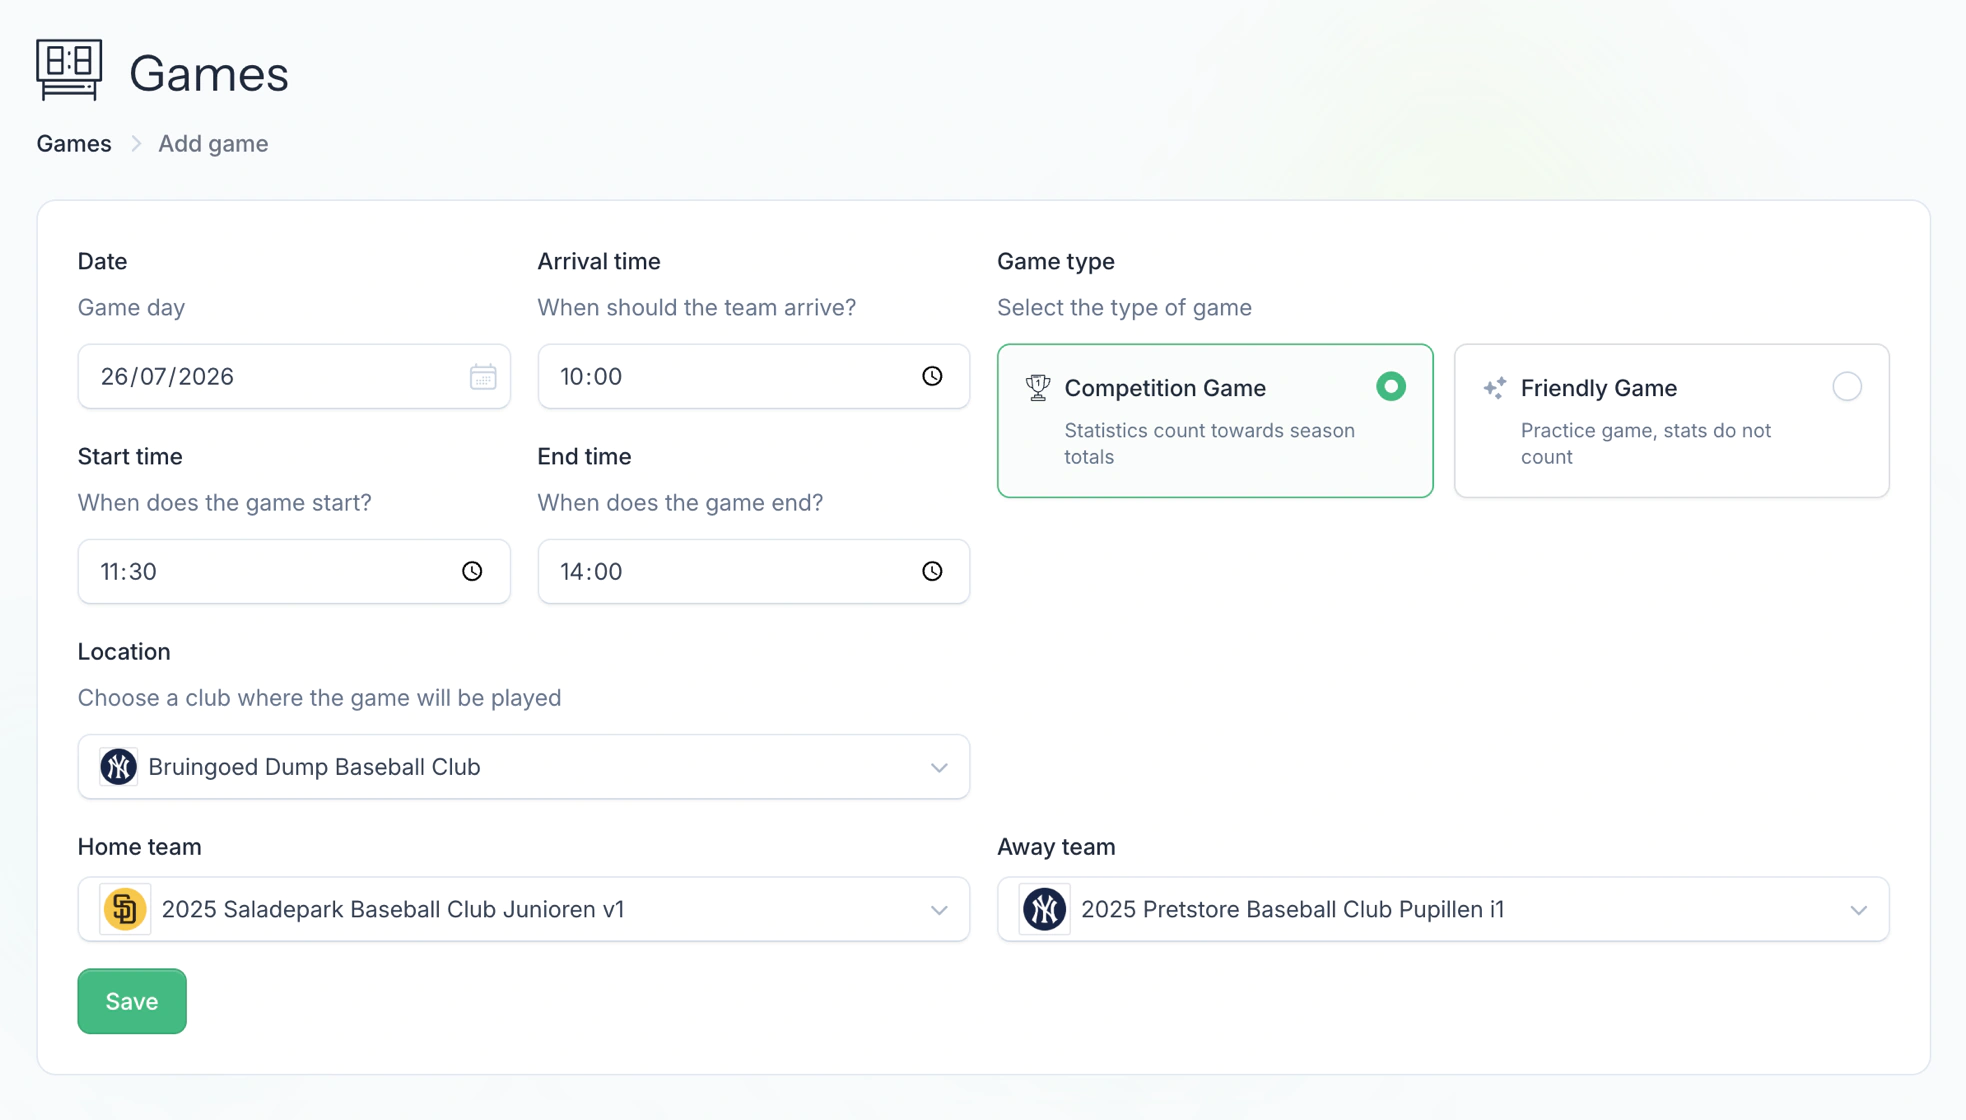Click the sparkle icon on Friendly Game card
1966x1120 pixels.
[x=1495, y=388]
